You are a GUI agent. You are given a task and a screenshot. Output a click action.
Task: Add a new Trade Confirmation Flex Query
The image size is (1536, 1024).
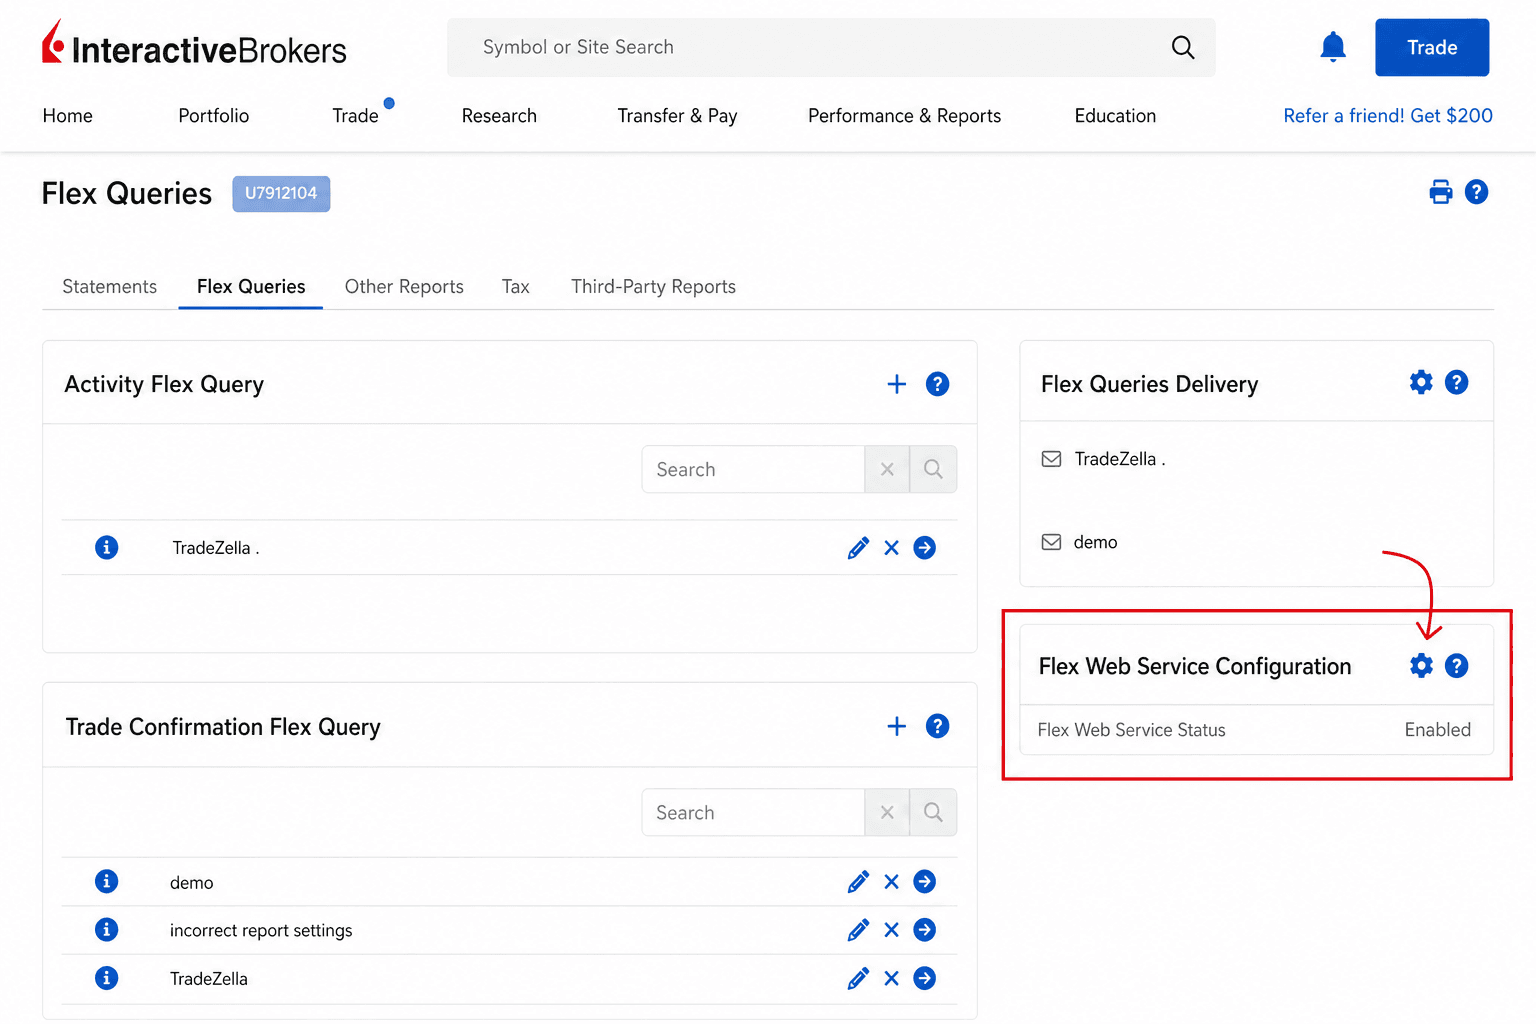tap(897, 726)
